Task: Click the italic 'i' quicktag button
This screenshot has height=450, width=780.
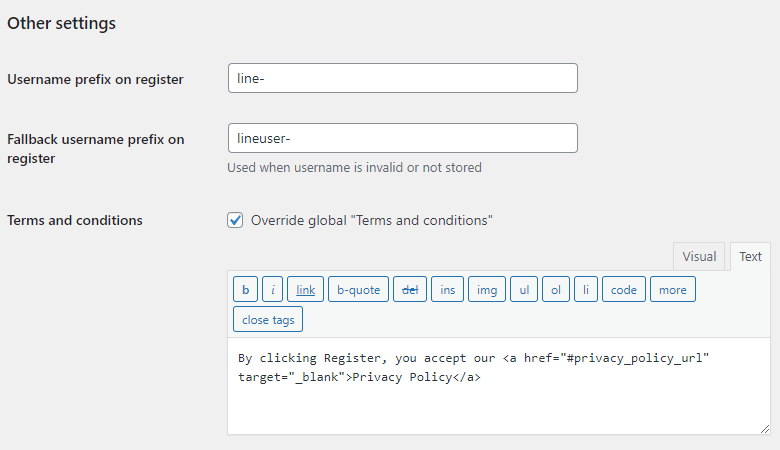Action: click(x=272, y=290)
